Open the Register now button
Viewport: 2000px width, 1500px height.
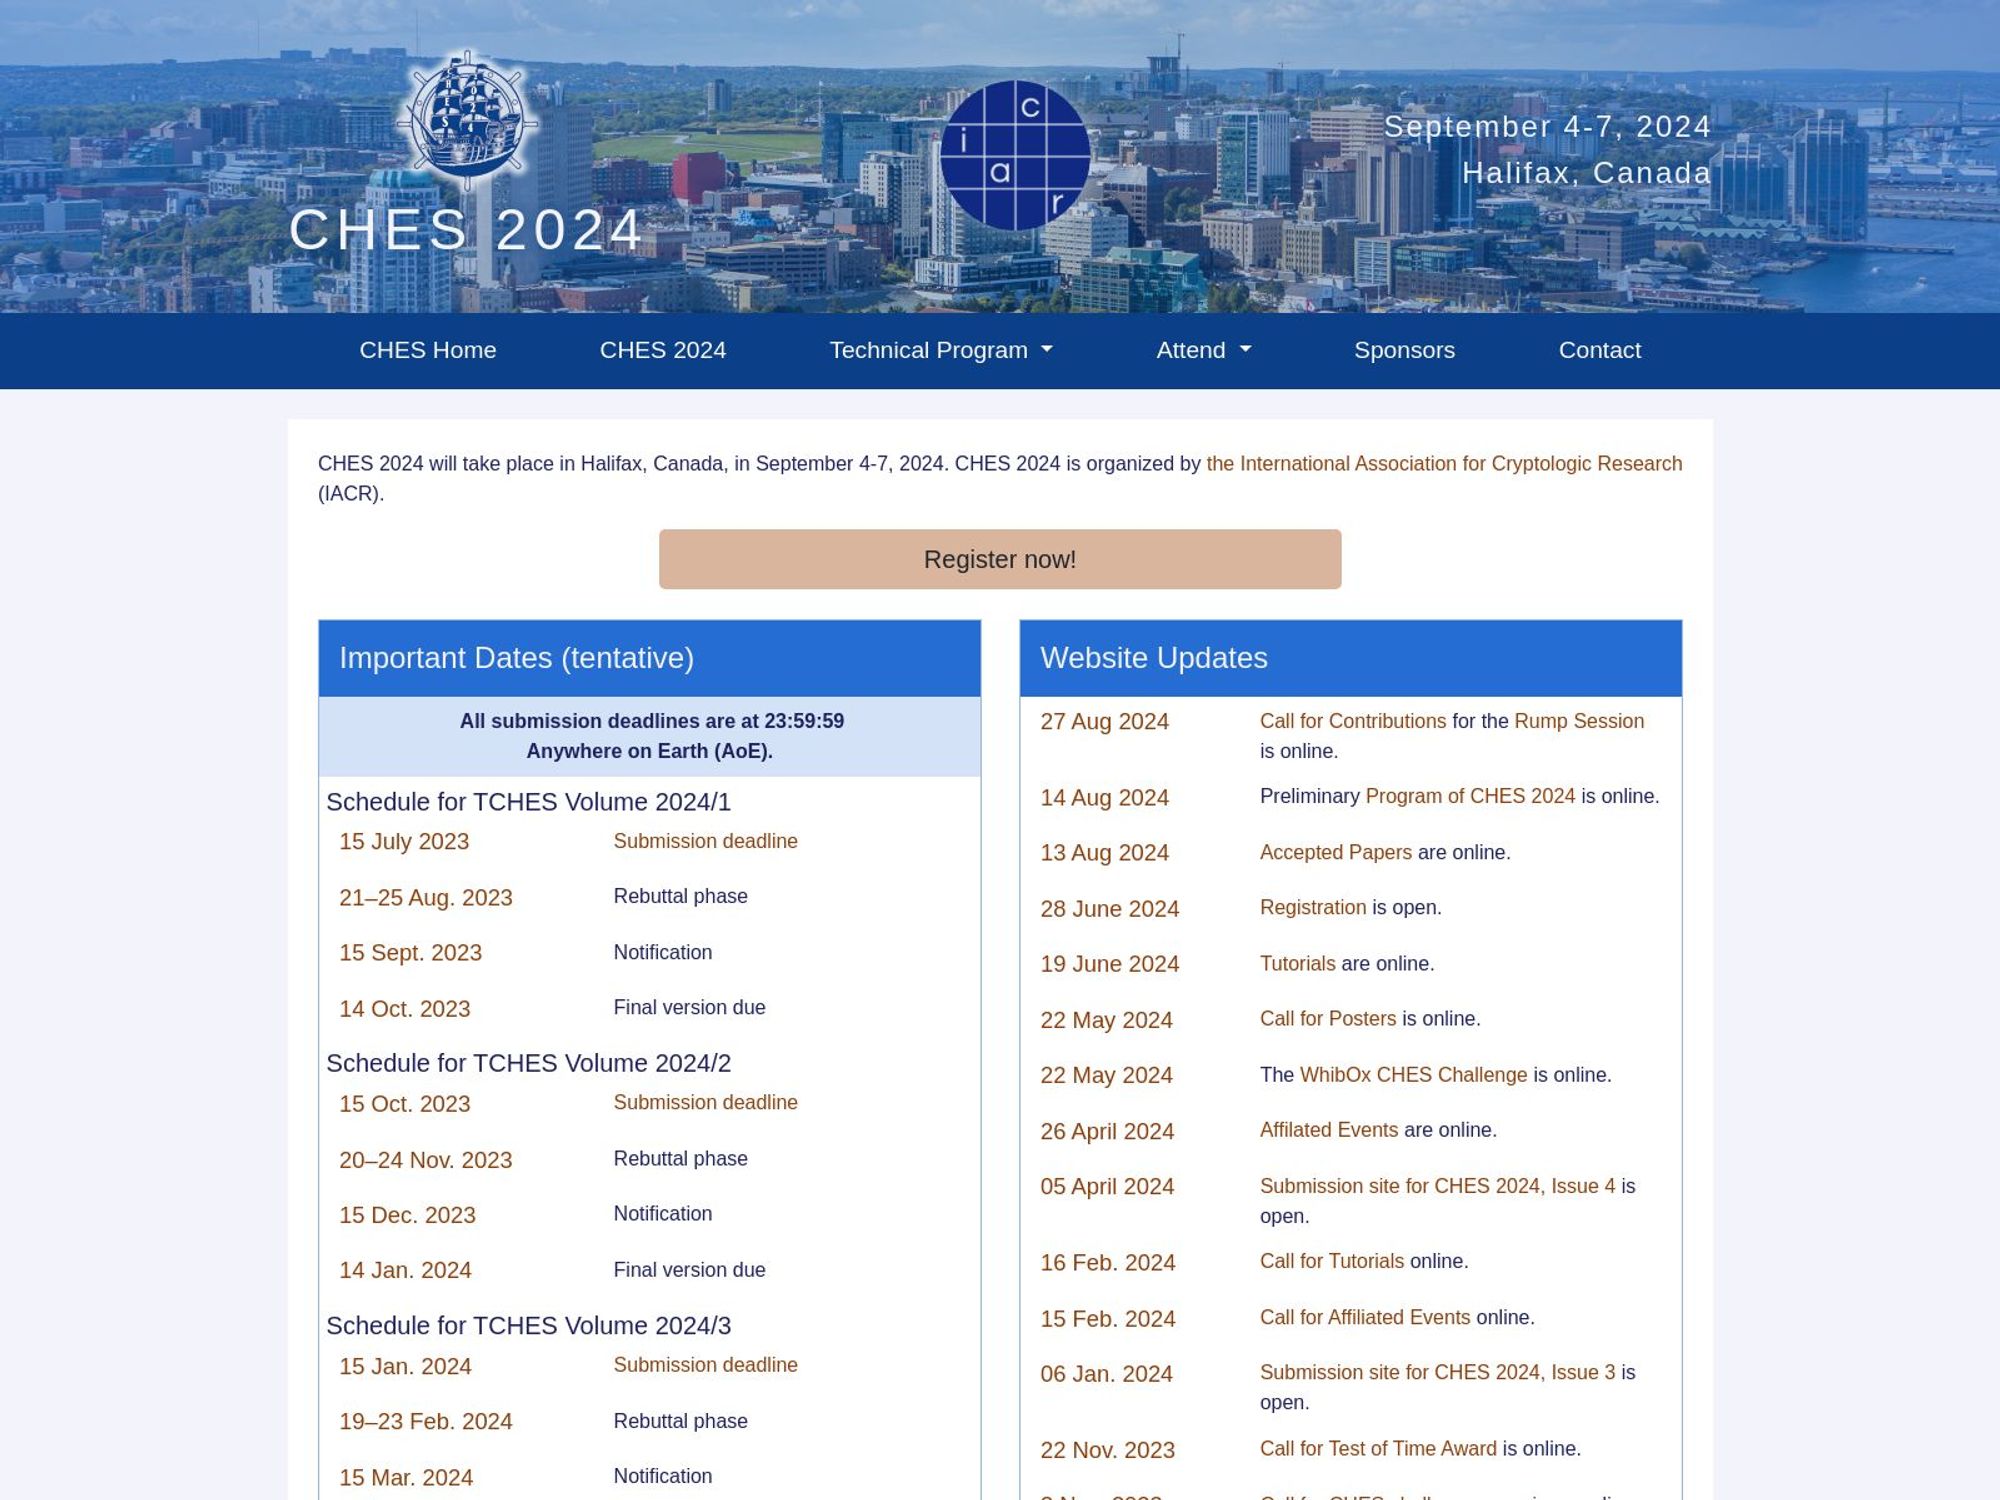[x=1000, y=559]
